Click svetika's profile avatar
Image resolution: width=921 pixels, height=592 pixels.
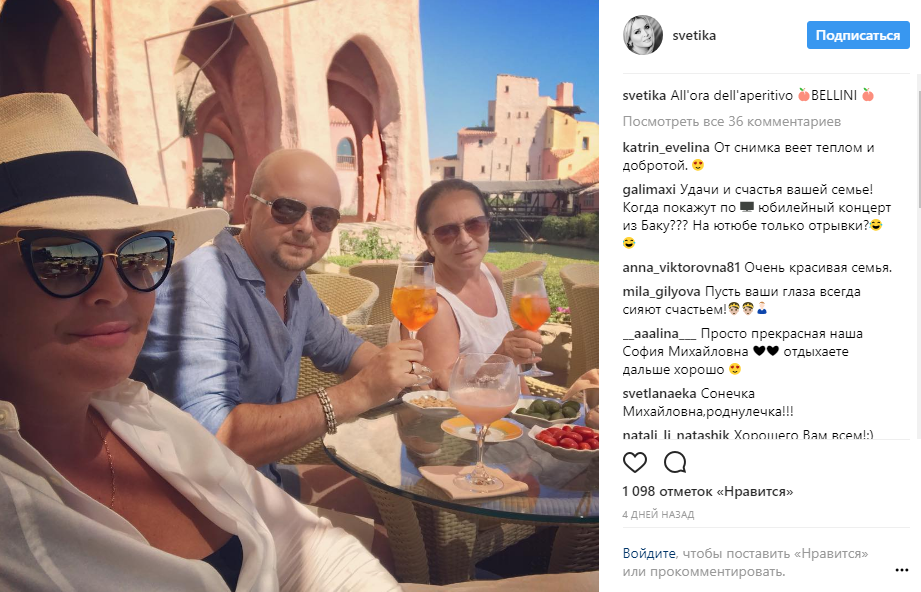[x=643, y=35]
